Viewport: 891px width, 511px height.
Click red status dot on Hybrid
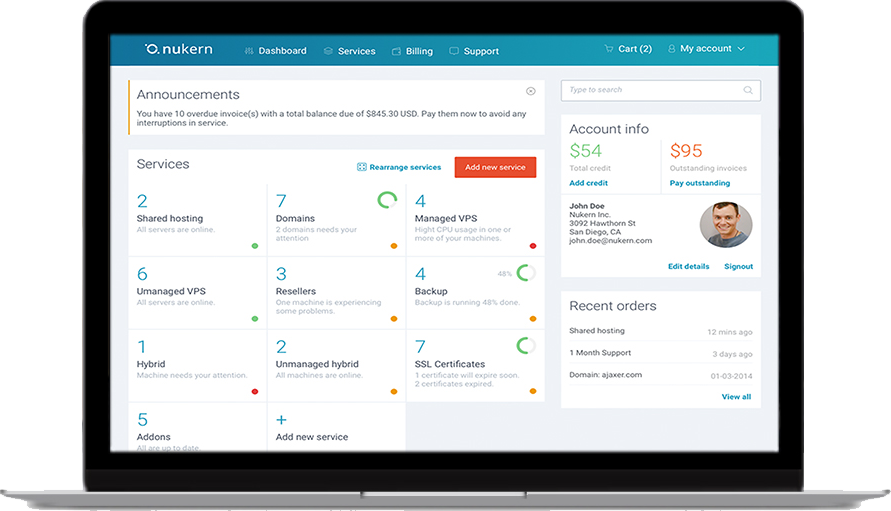coord(255,392)
